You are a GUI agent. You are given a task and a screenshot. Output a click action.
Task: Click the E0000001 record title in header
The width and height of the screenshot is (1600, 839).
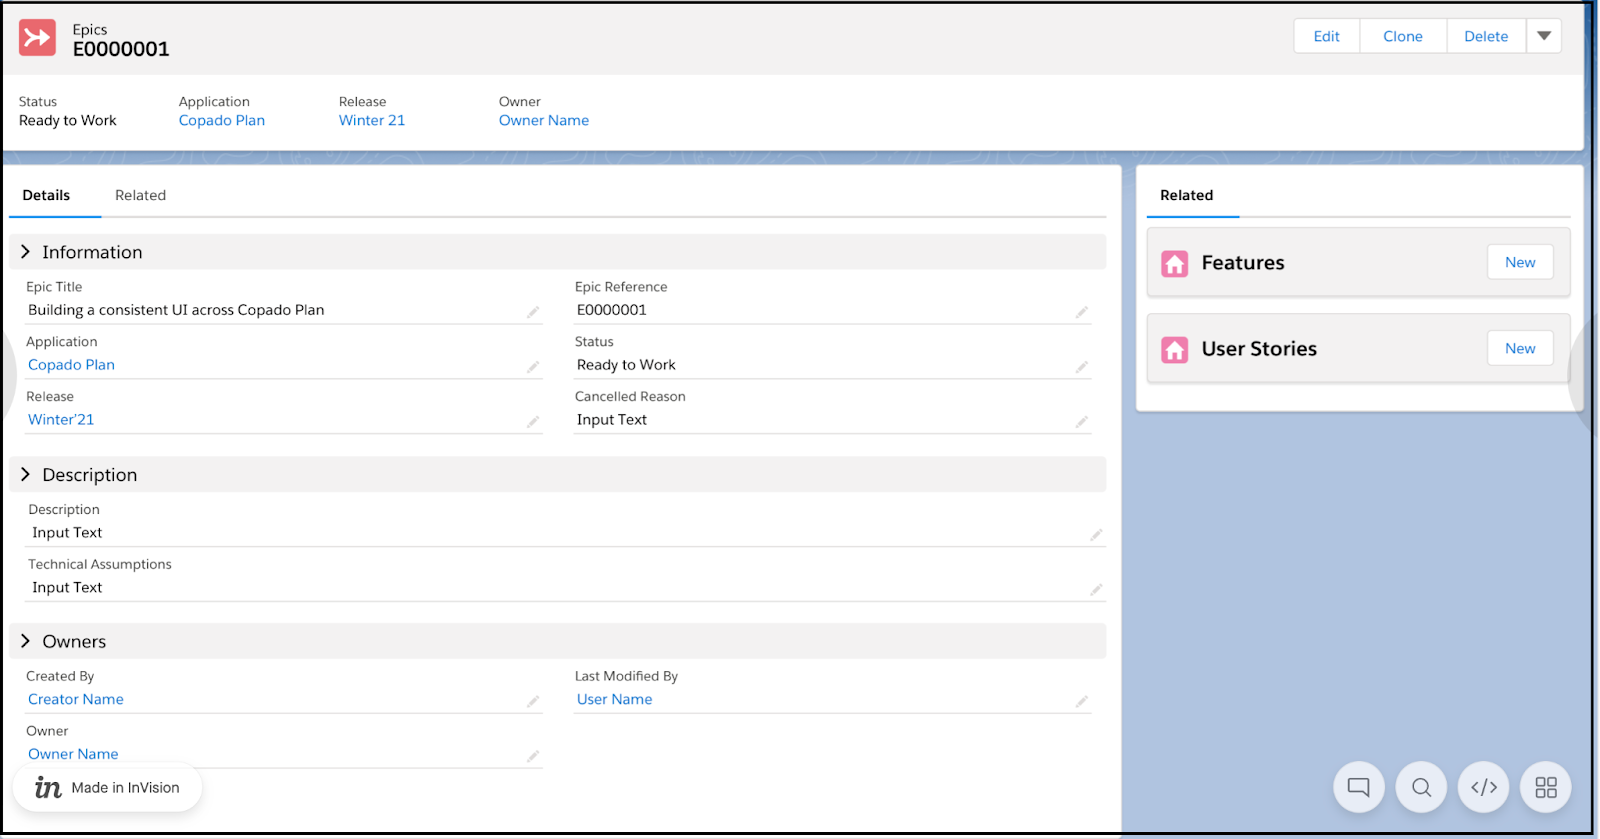click(x=121, y=49)
